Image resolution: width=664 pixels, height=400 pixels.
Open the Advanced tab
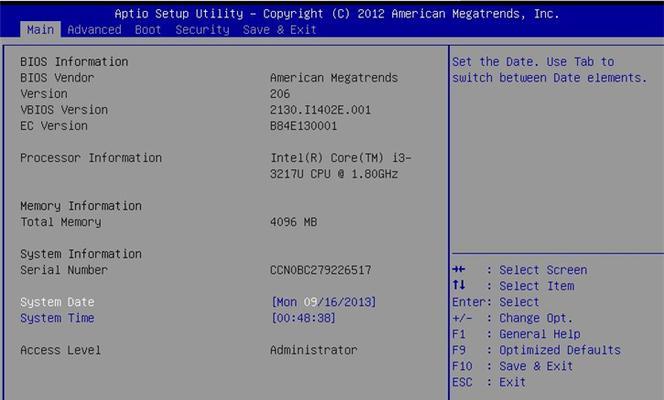coord(94,30)
